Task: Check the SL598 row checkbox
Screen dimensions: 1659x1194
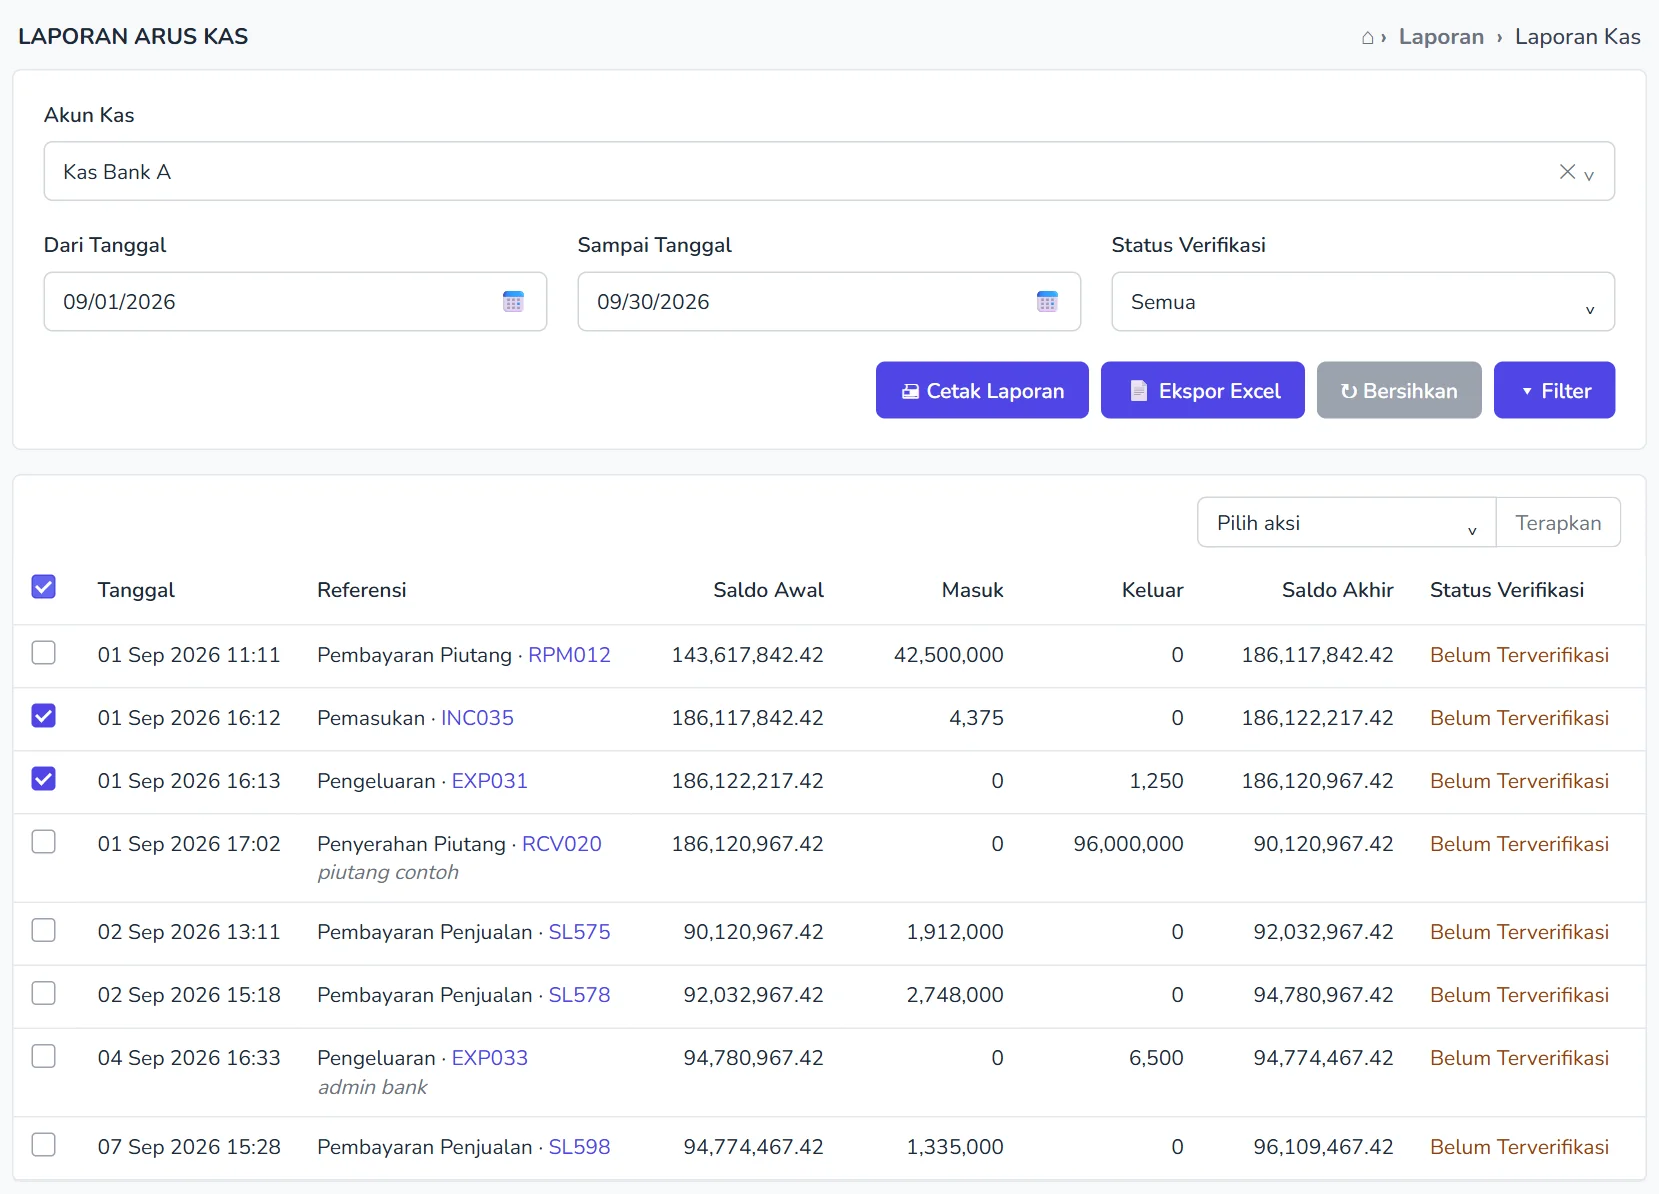Action: coord(43,1145)
